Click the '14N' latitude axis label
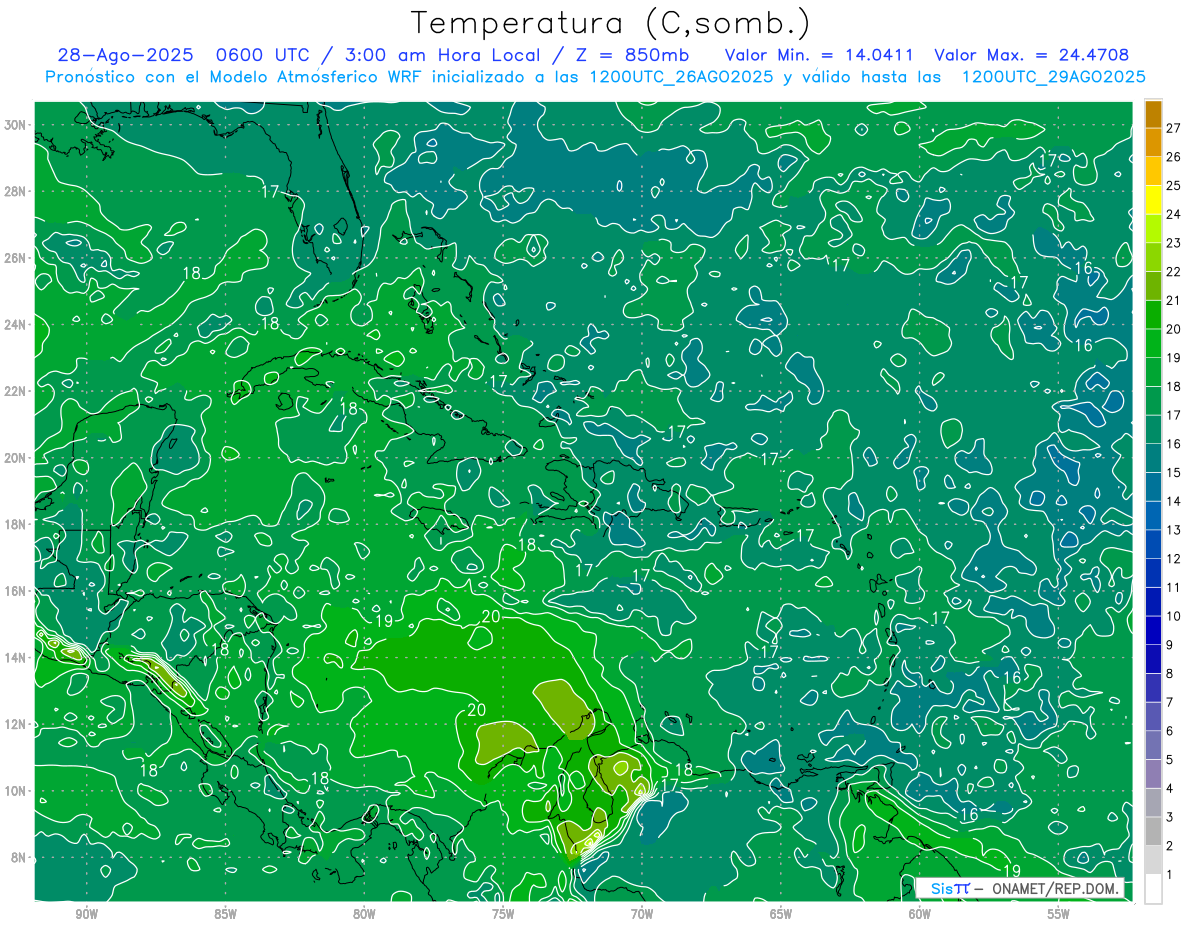Screen dimensions: 1200x927 click(16, 658)
